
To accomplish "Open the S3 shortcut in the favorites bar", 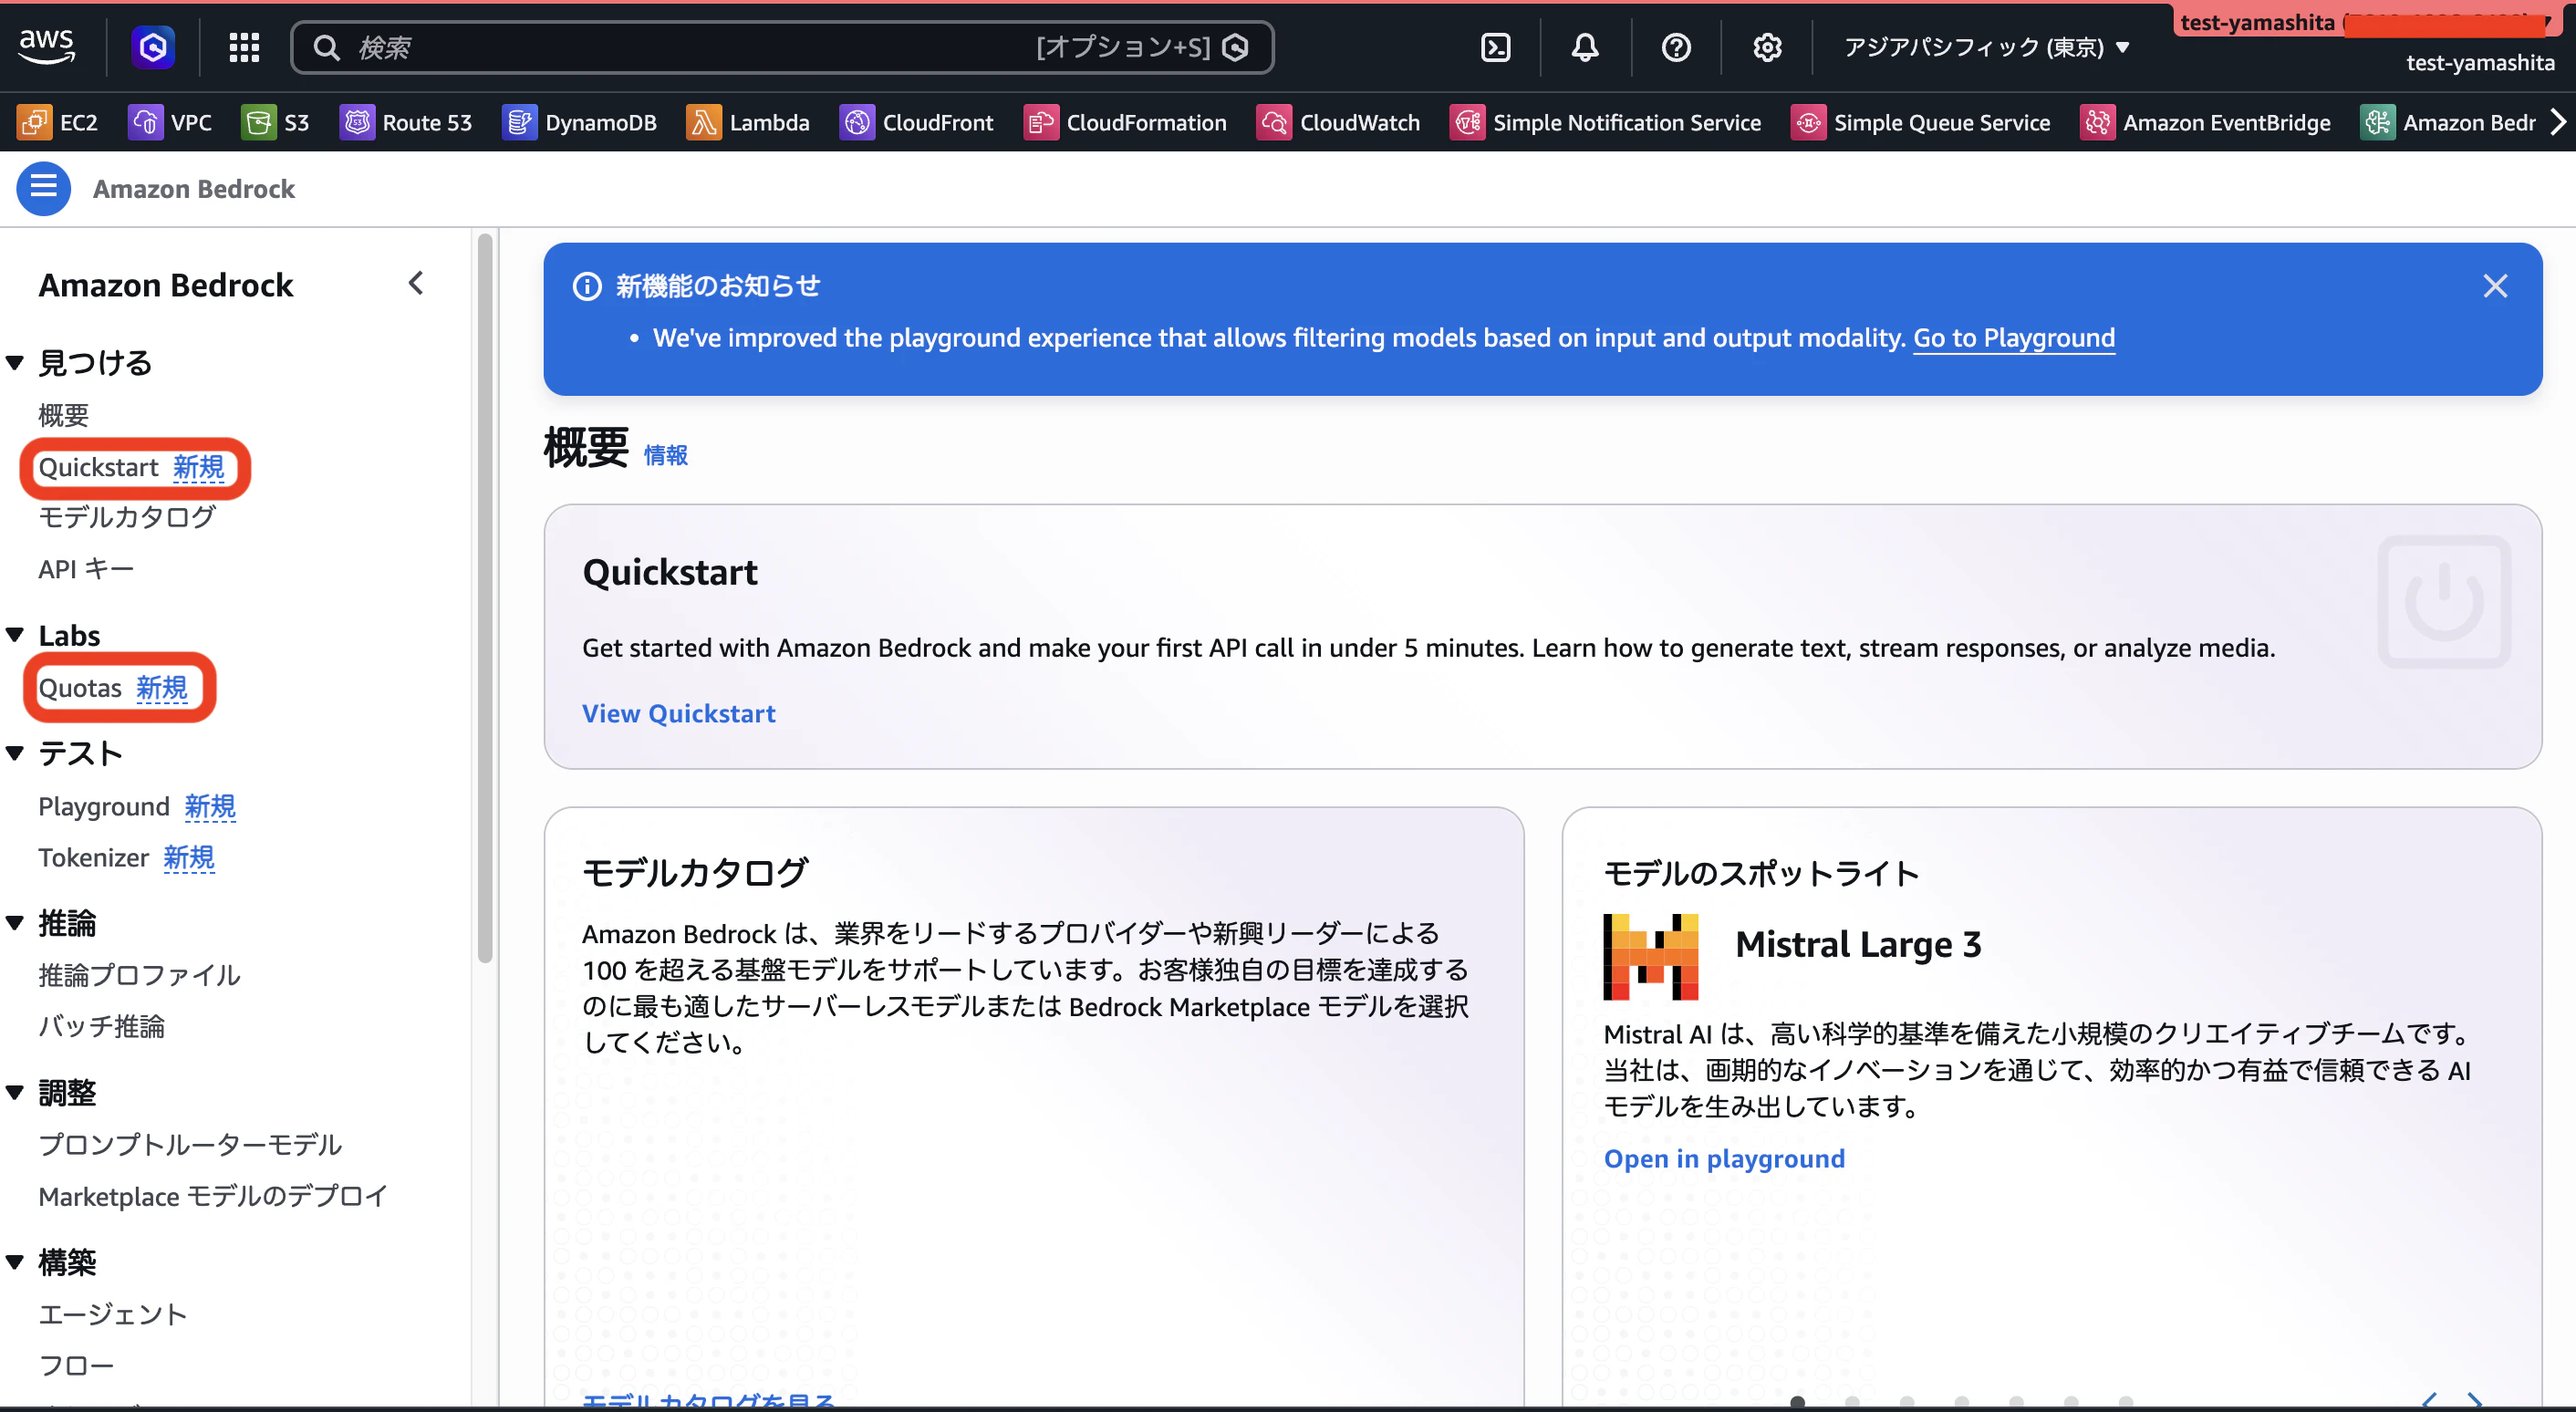I will [276, 122].
